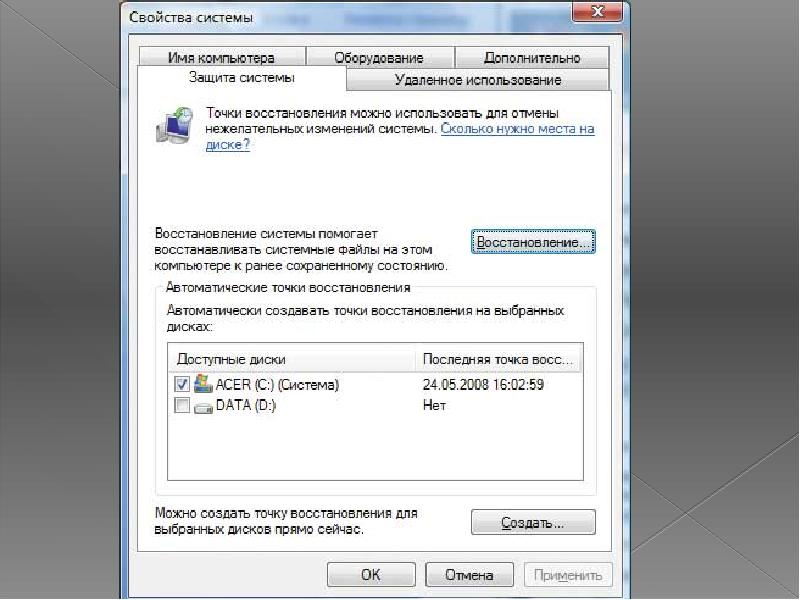Switch to the Удаленное использование tab
The image size is (800, 600).
pyautogui.click(x=478, y=80)
